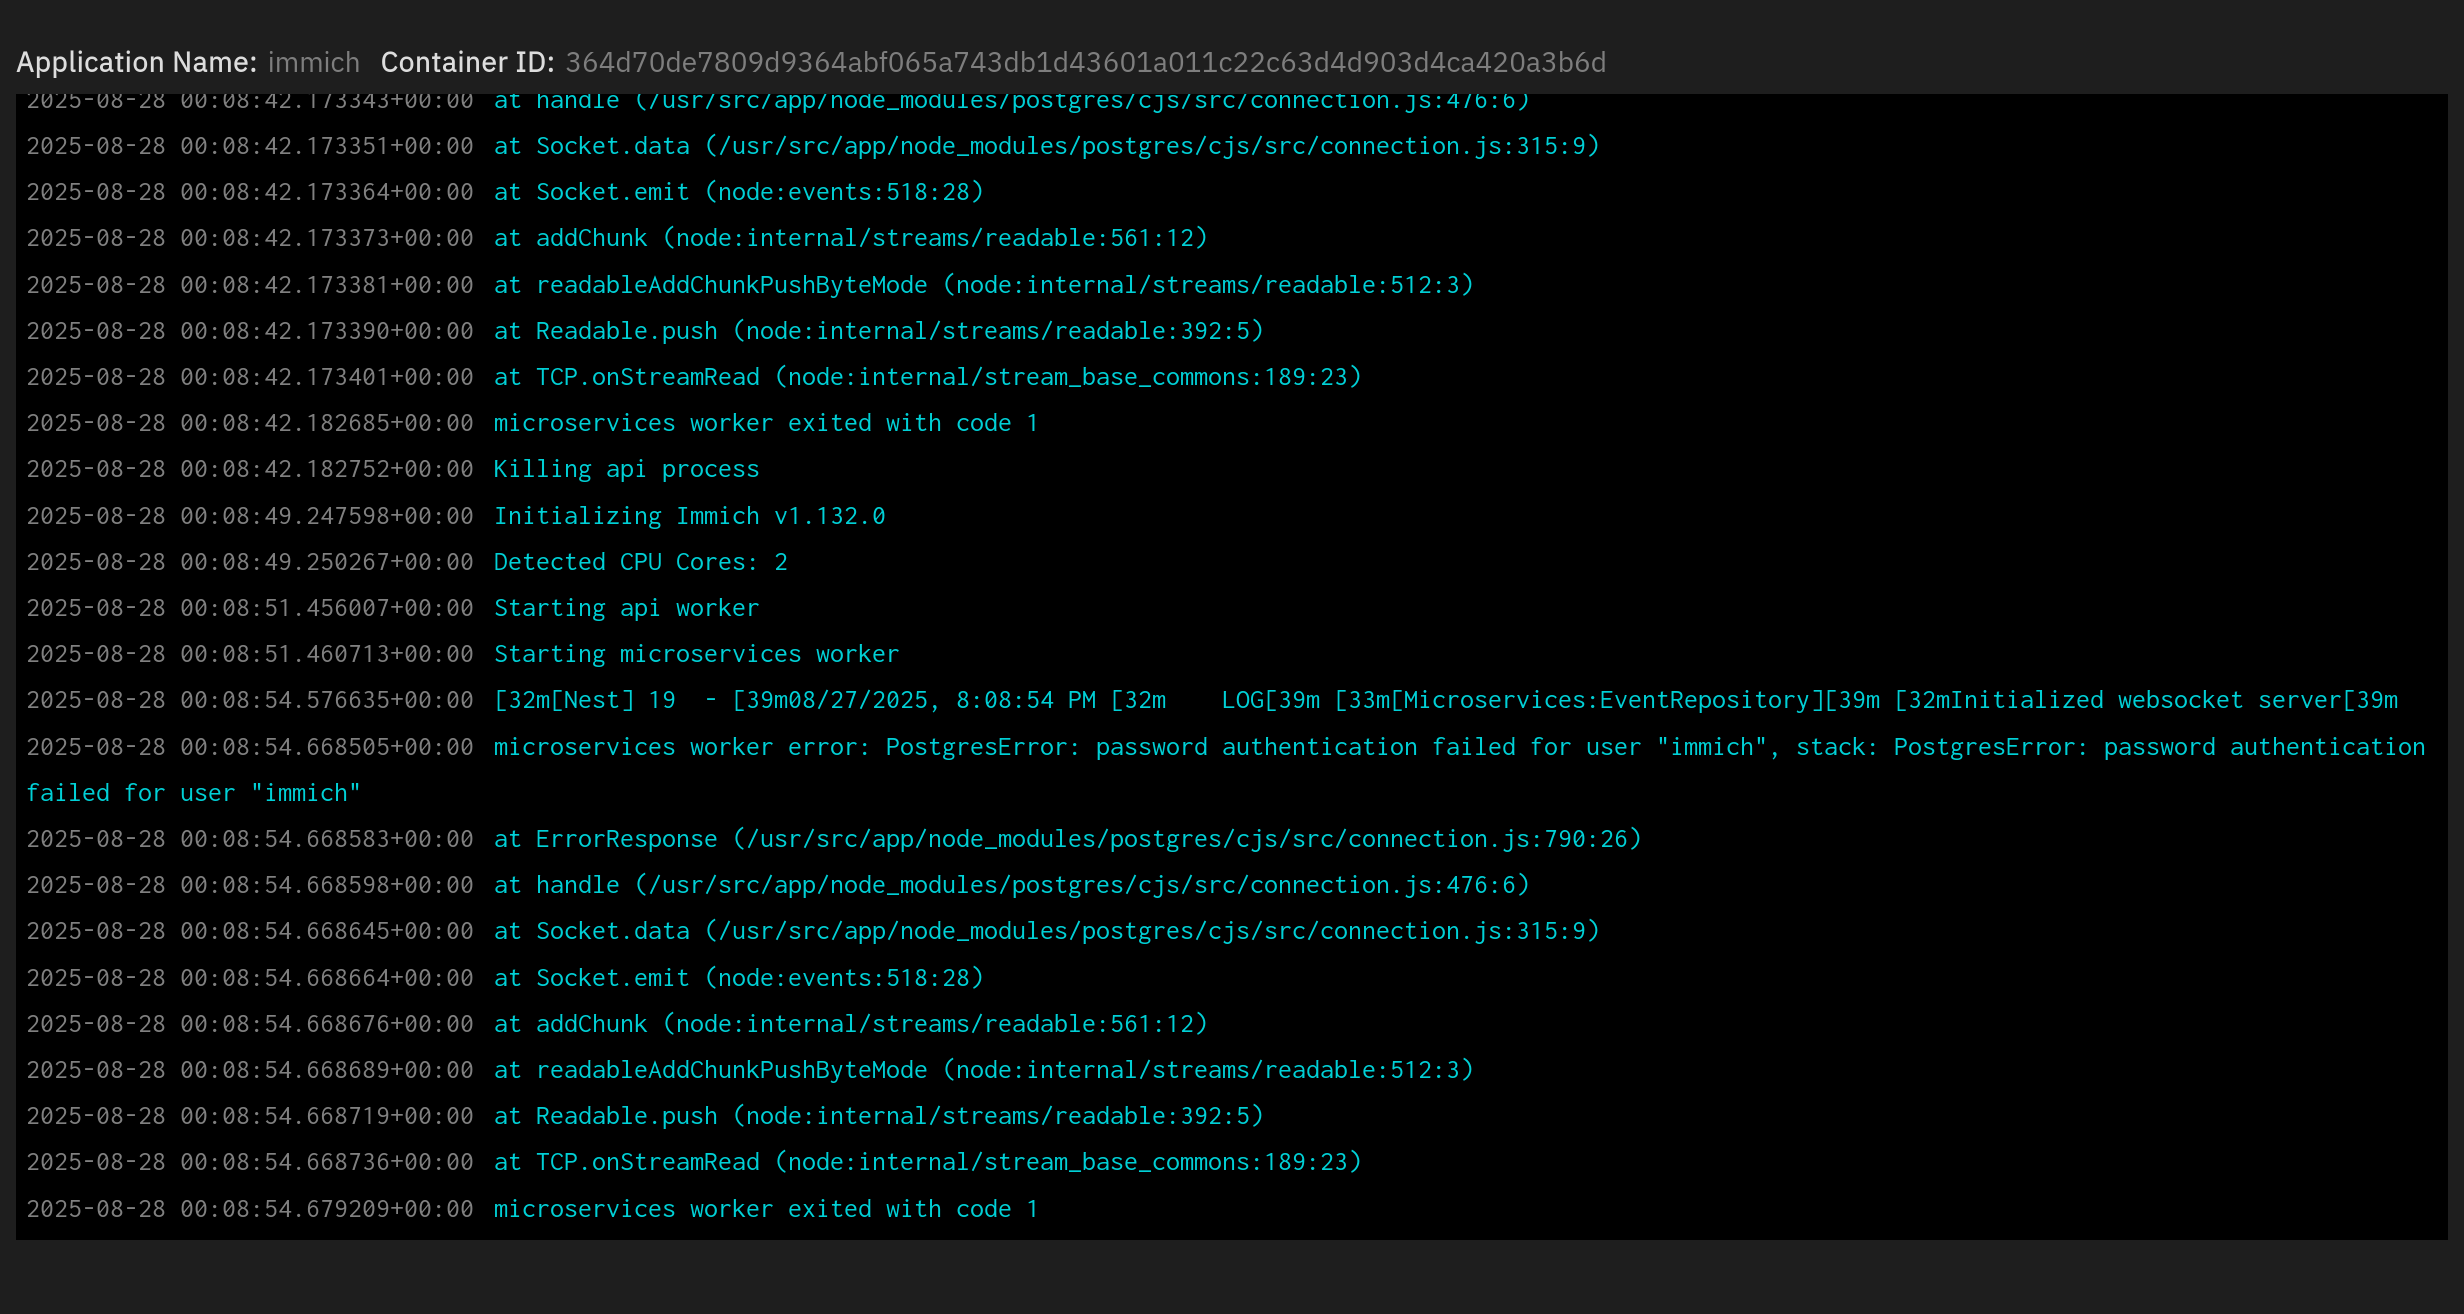Click "at TCP.onStreamRead" line at 00:08:54.668736

click(x=927, y=1162)
